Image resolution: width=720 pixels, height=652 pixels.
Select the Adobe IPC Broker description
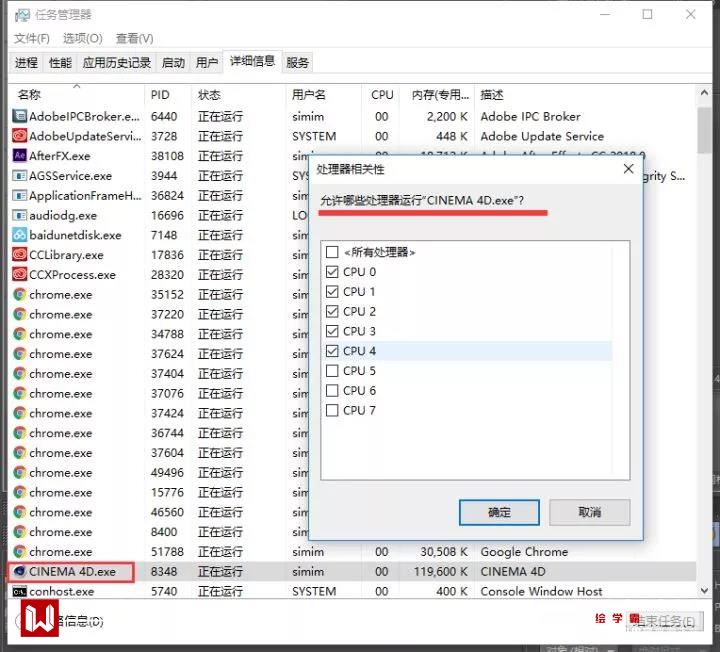pos(530,117)
